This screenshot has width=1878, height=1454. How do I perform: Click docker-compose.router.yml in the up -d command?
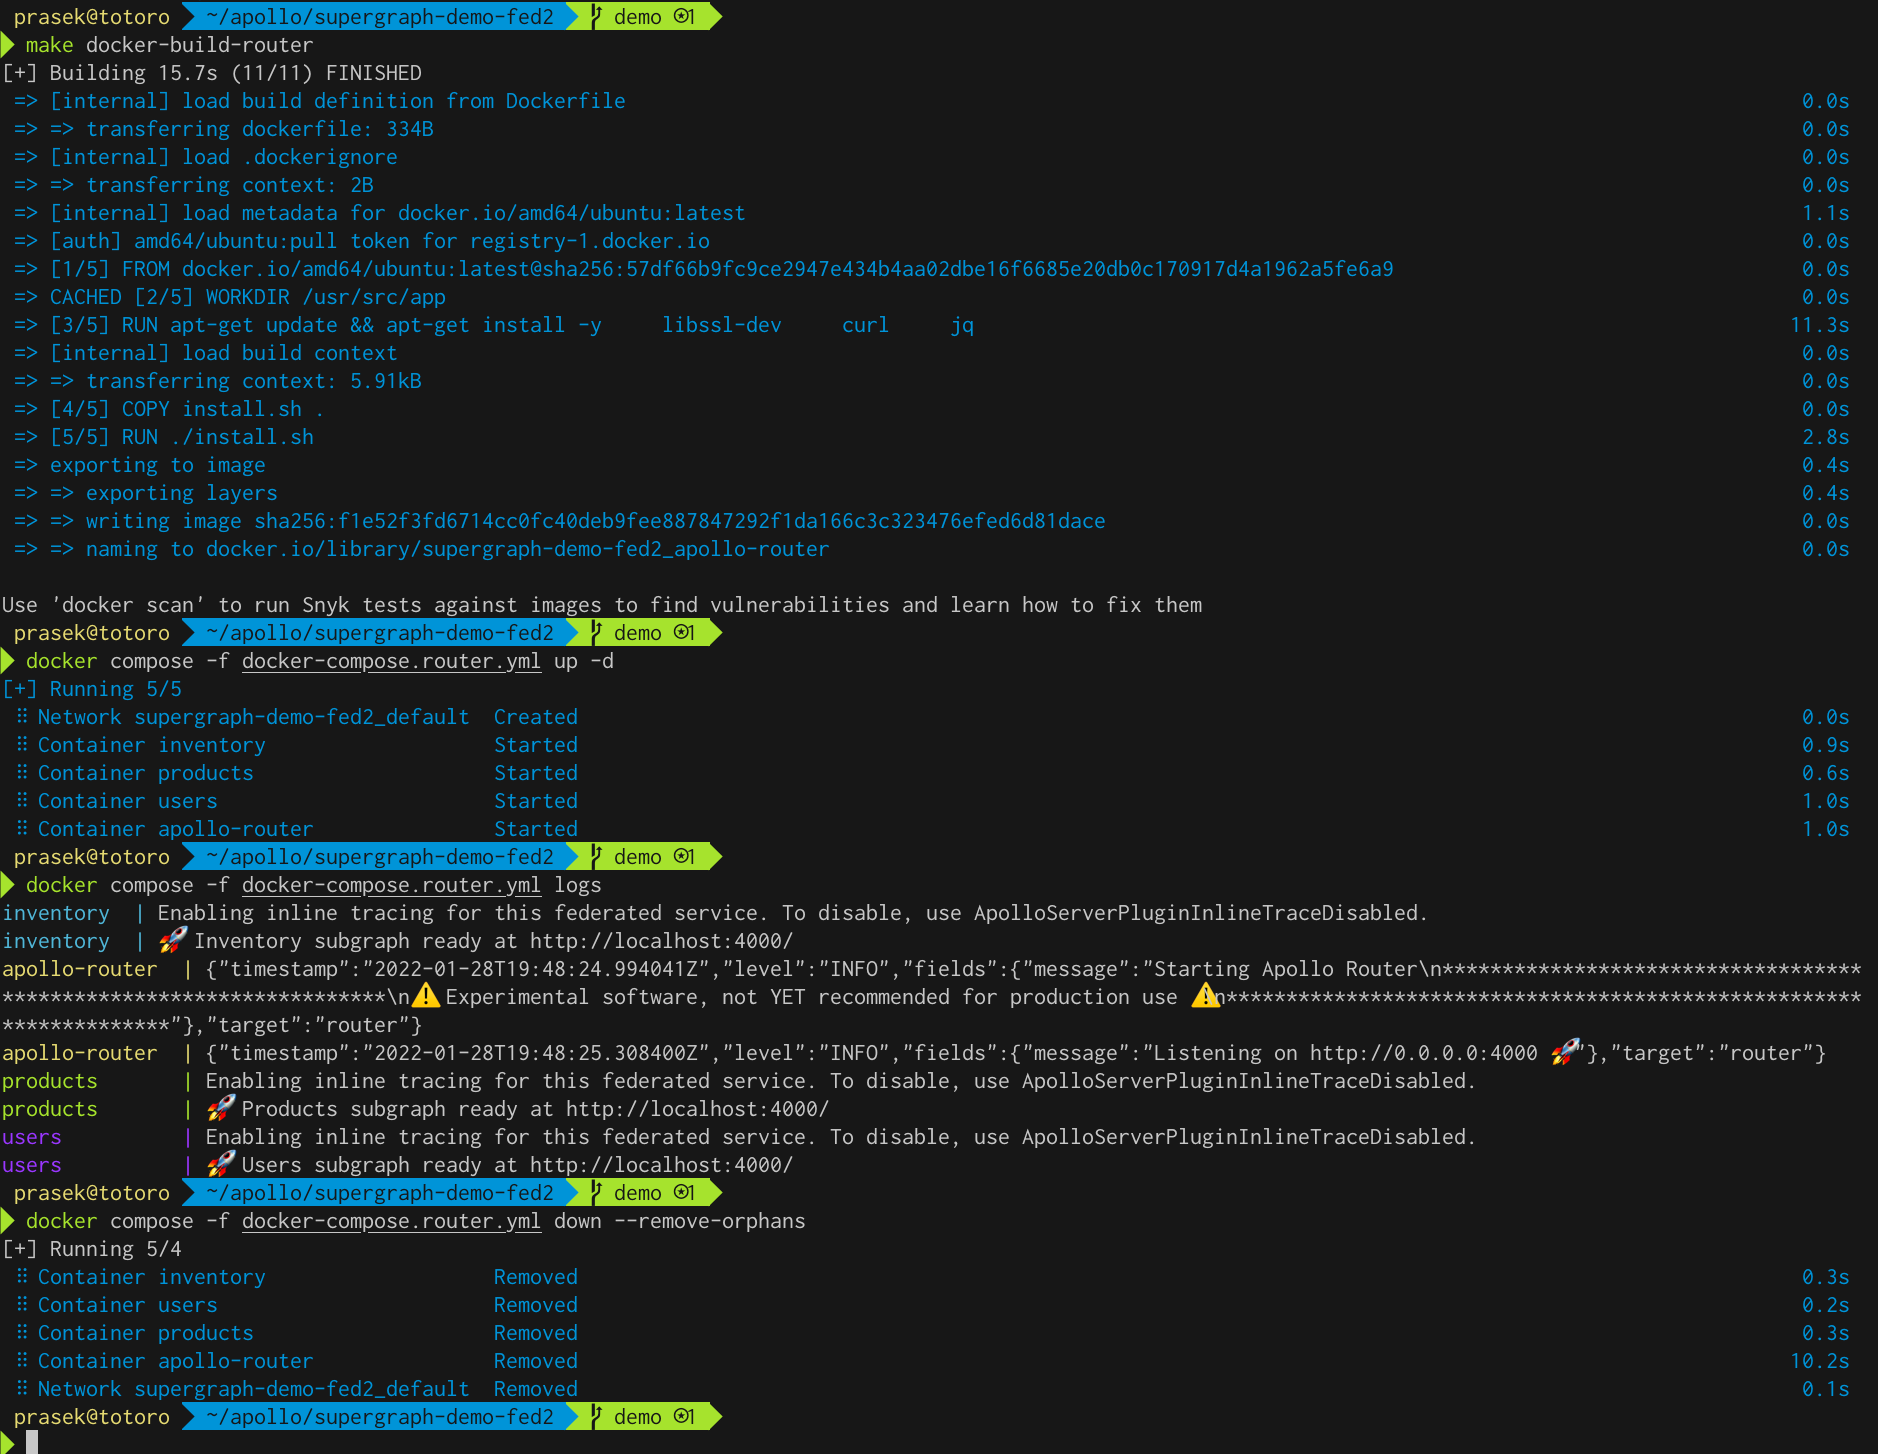point(391,661)
